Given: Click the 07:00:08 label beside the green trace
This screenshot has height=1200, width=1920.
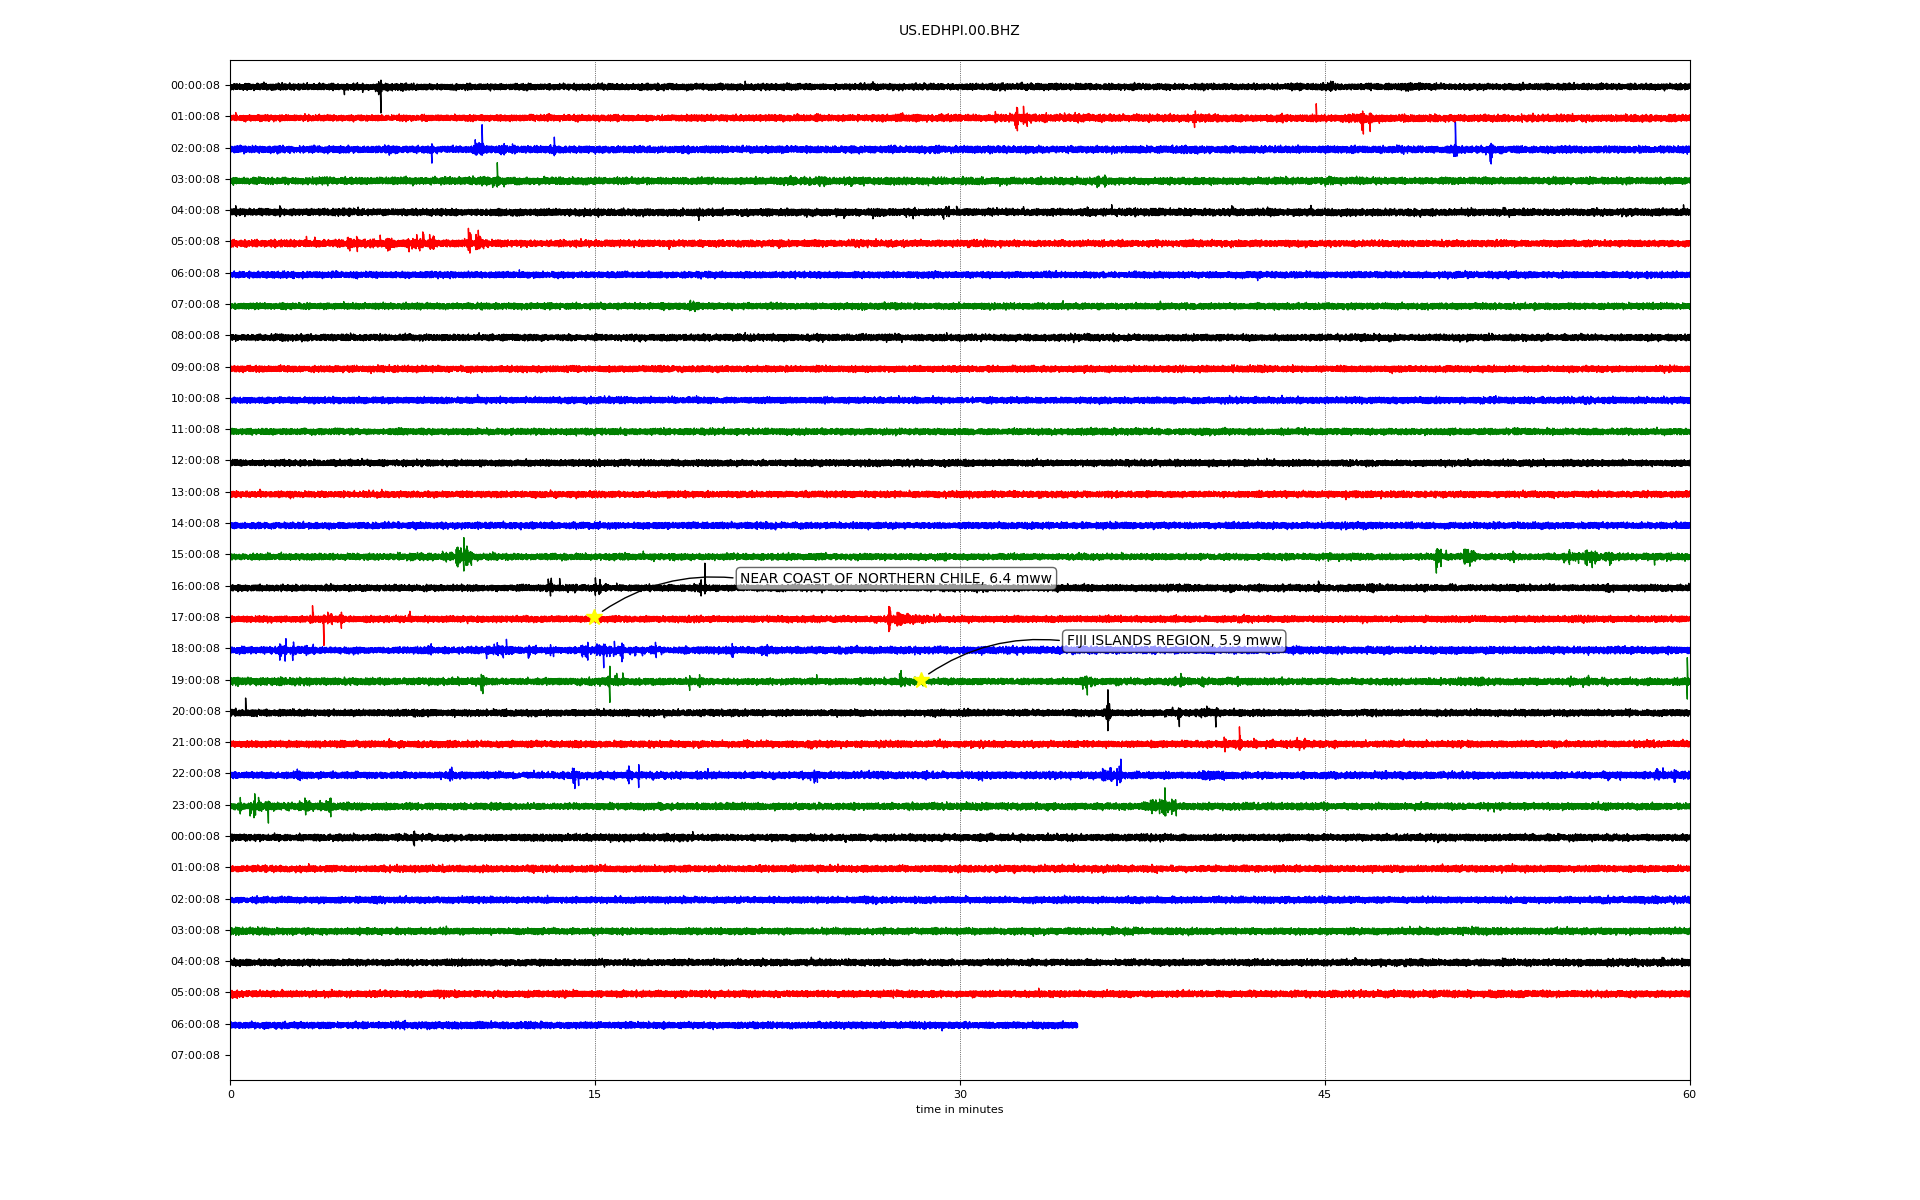Looking at the screenshot, I should (x=195, y=304).
